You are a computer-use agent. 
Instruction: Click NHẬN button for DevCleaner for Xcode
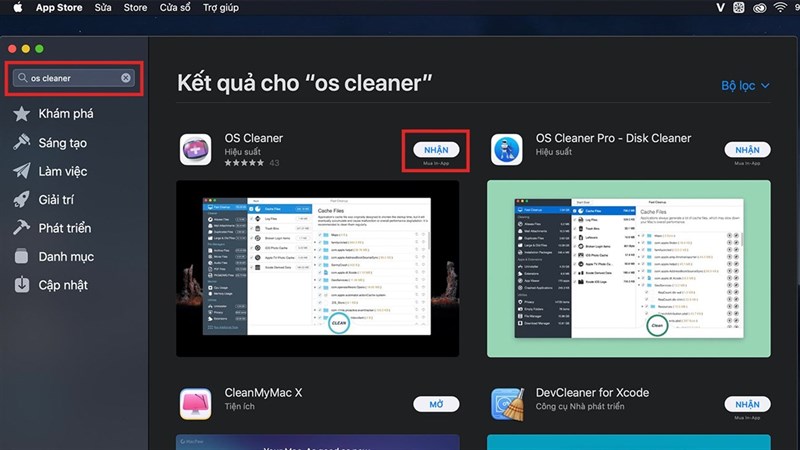pos(747,404)
